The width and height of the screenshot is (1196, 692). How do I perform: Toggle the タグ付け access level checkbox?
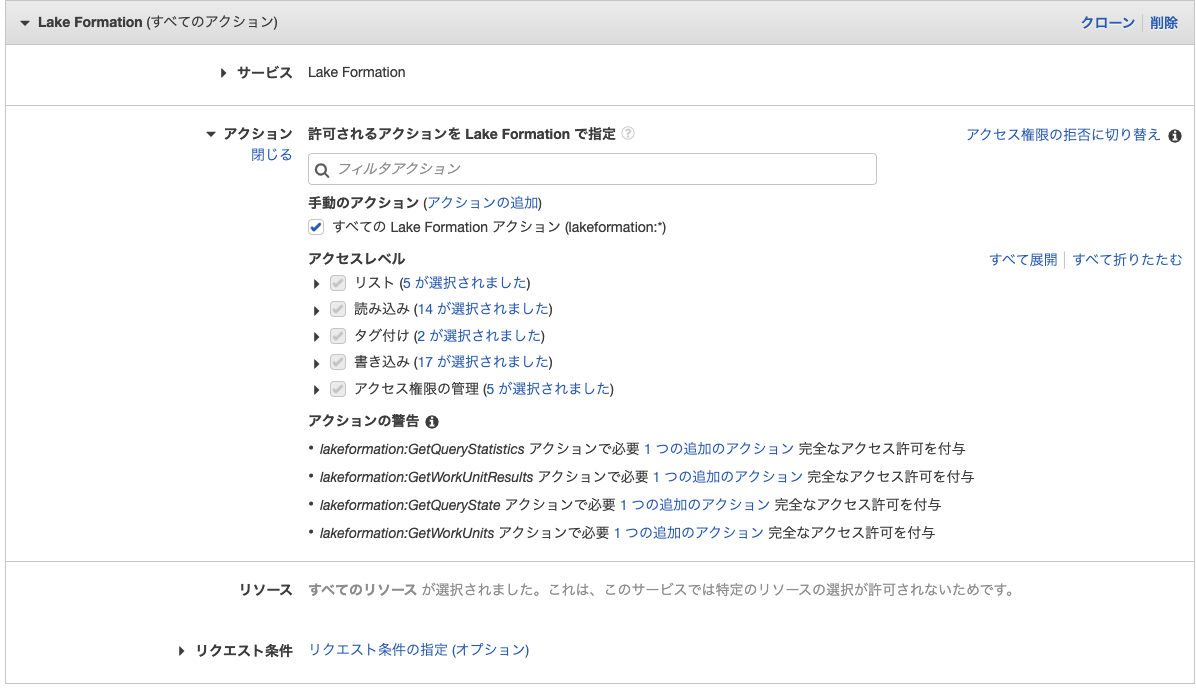338,336
